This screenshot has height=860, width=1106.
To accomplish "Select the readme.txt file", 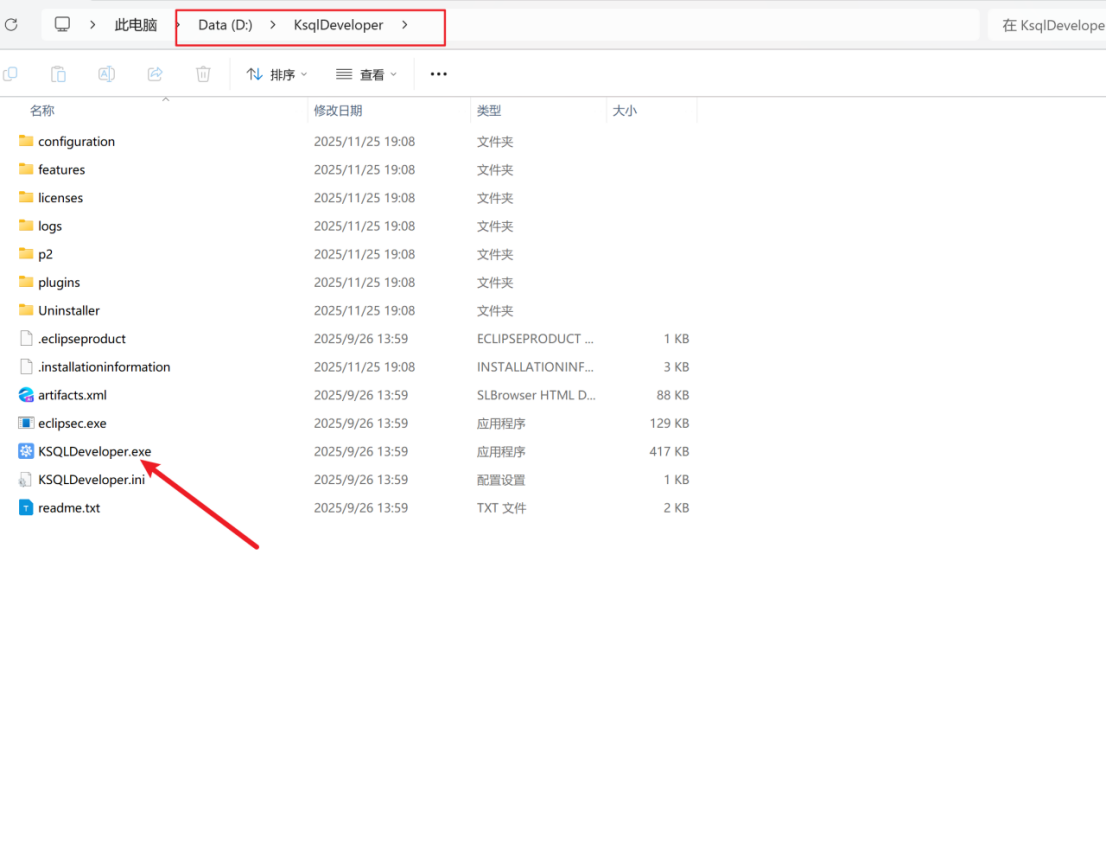I will 69,508.
